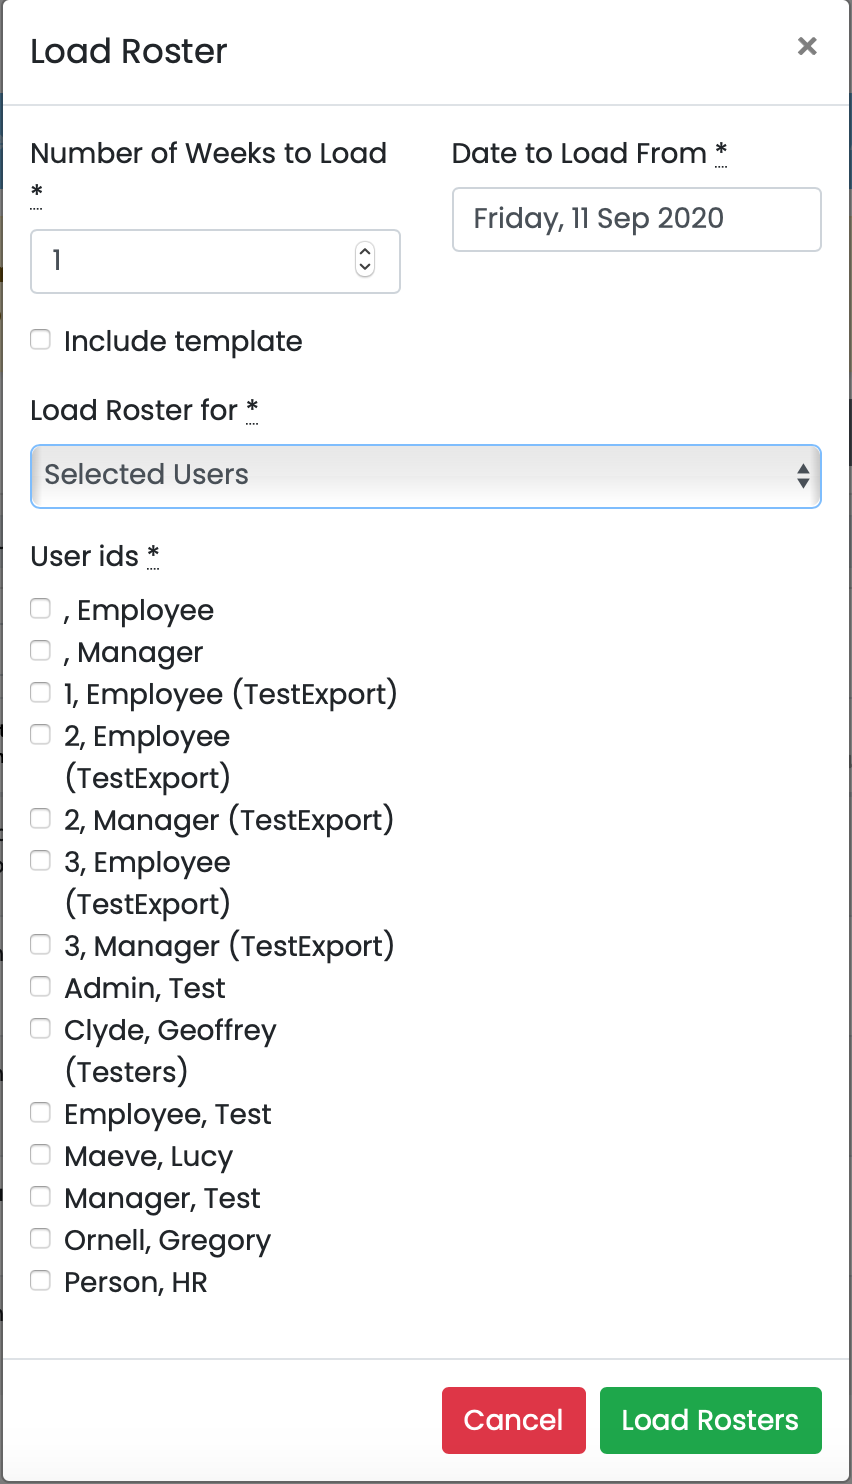852x1484 pixels.
Task: Enable the Include template checkbox
Action: pyautogui.click(x=41, y=340)
